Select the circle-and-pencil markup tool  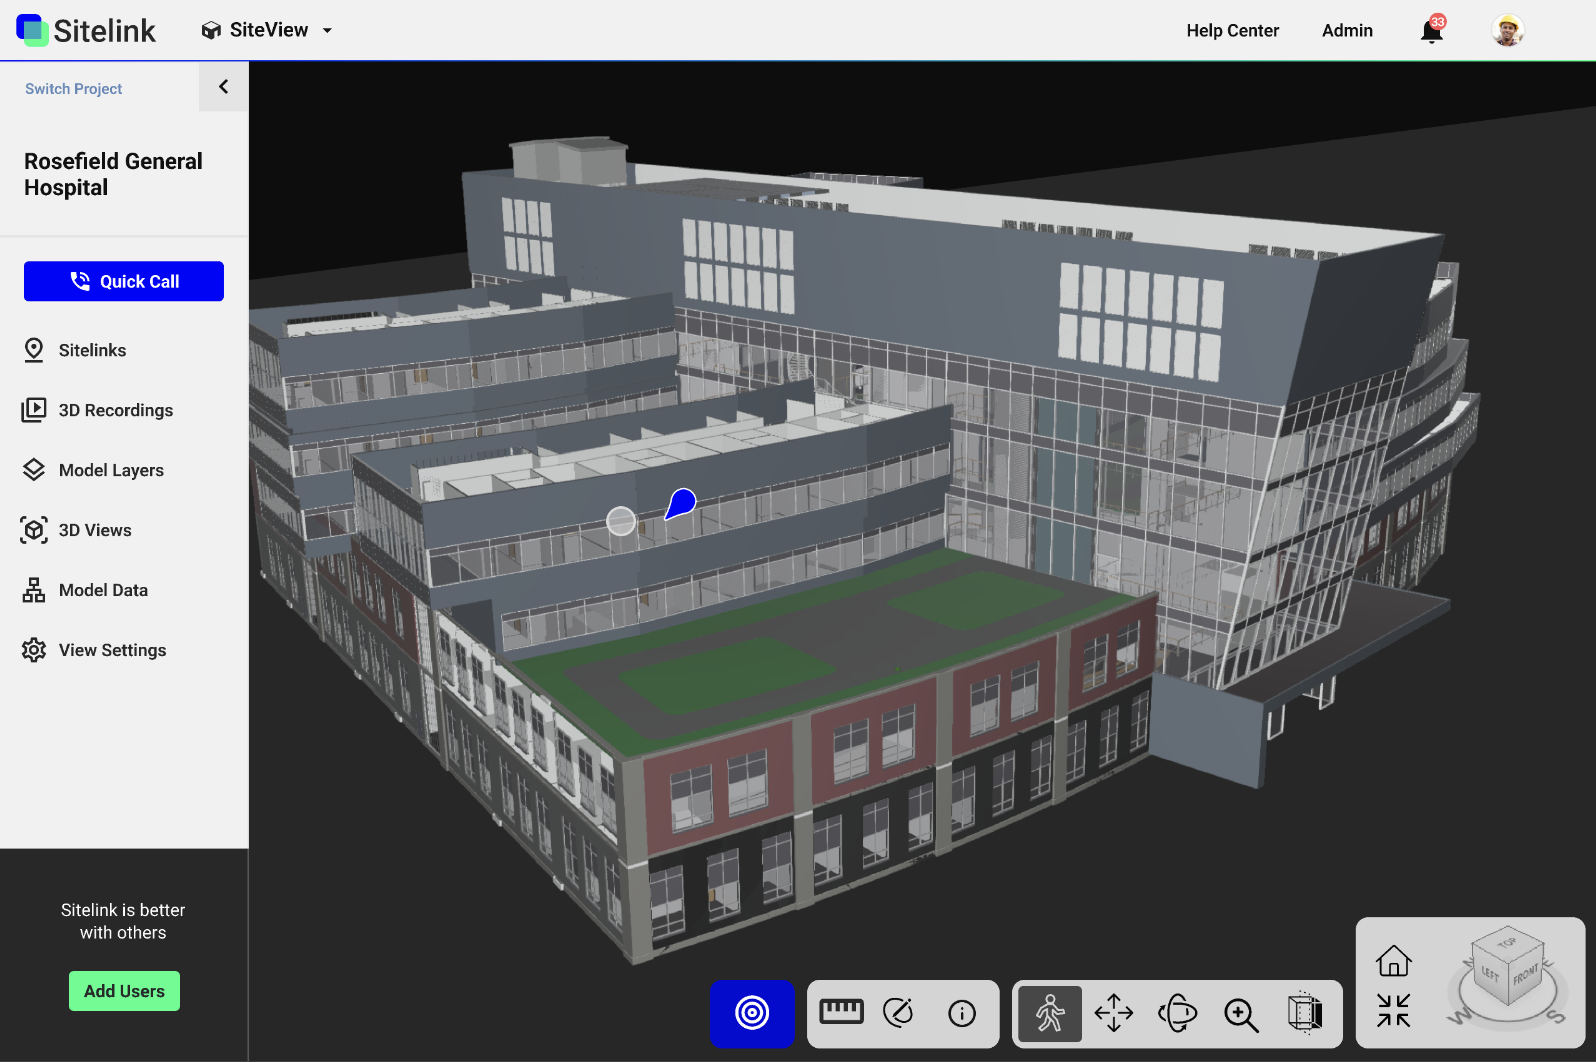tap(898, 1013)
